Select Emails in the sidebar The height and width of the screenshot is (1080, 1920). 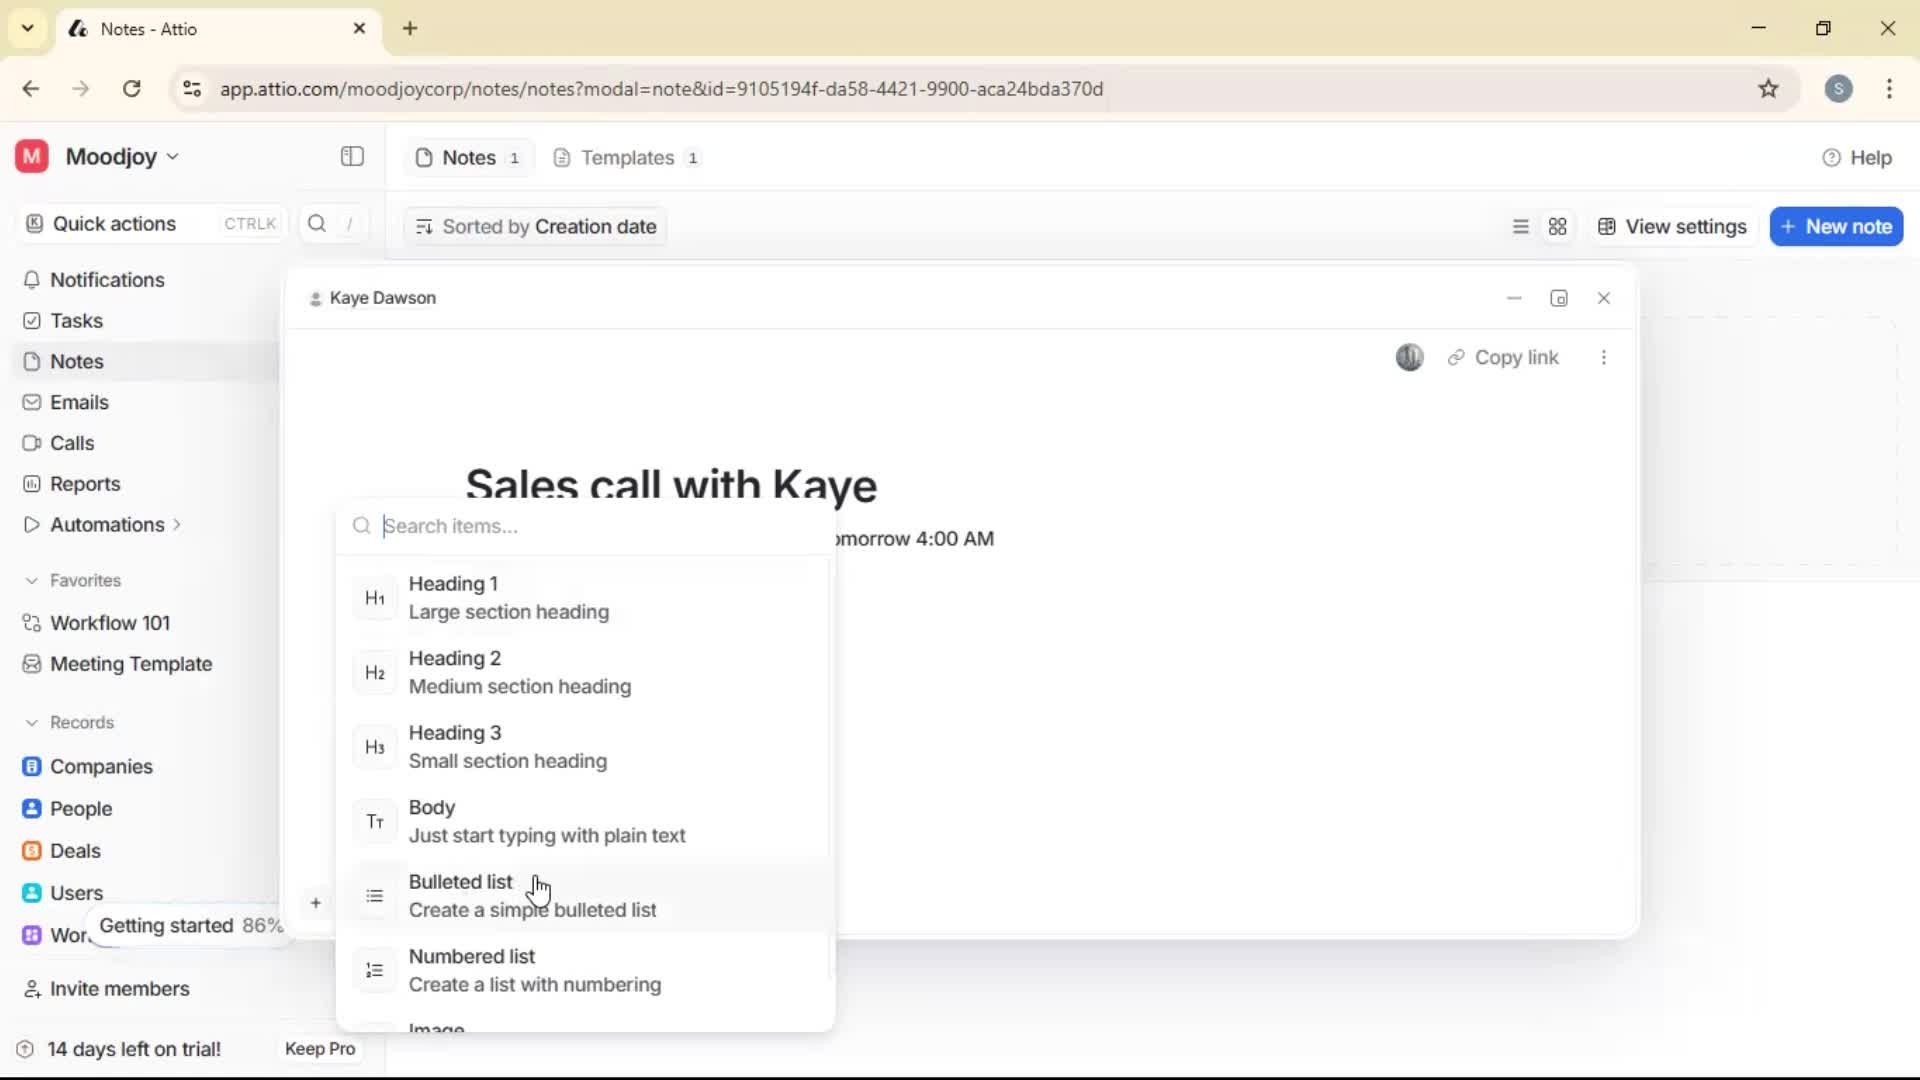tap(78, 402)
